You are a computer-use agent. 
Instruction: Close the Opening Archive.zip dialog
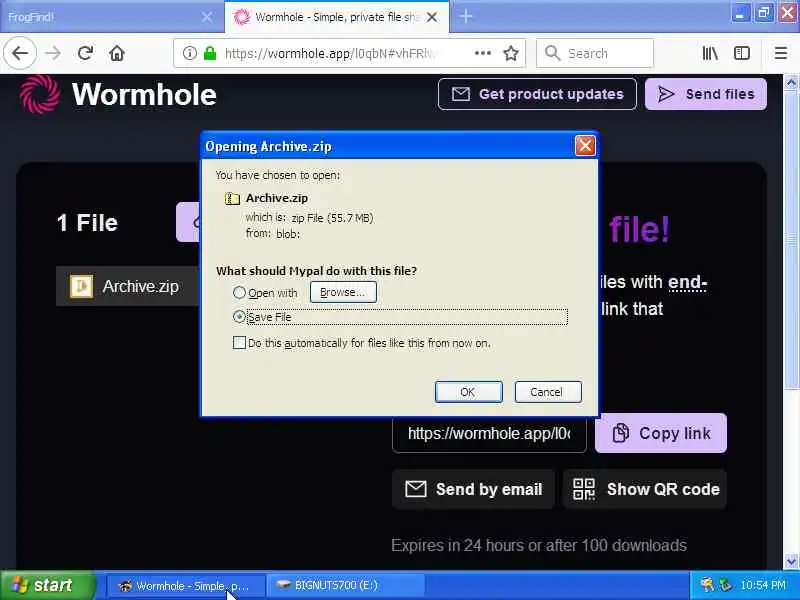585,146
